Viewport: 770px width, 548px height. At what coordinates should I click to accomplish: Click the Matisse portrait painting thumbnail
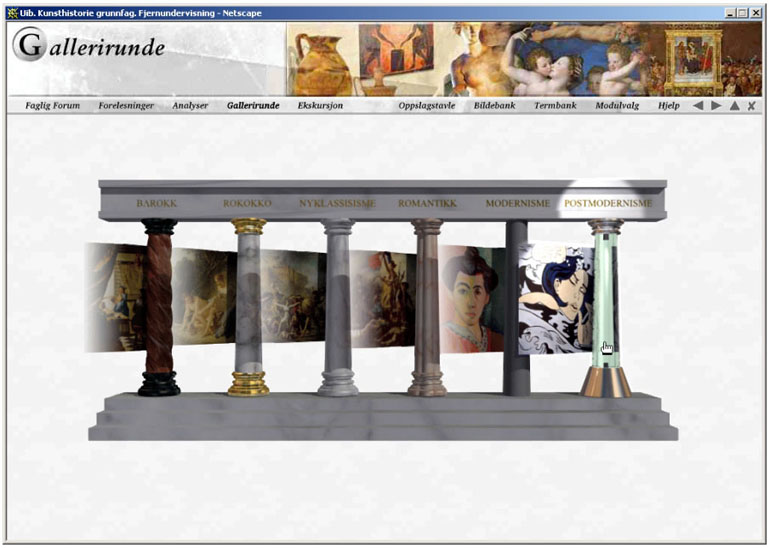pyautogui.click(x=472, y=298)
